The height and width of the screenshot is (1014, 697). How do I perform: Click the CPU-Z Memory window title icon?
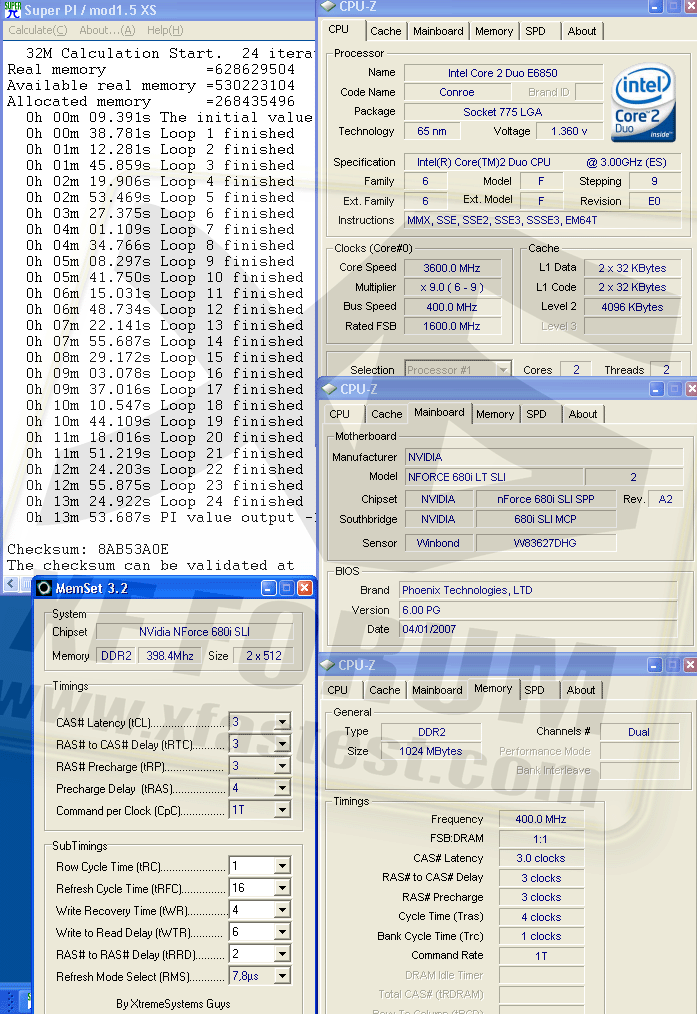pyautogui.click(x=328, y=665)
